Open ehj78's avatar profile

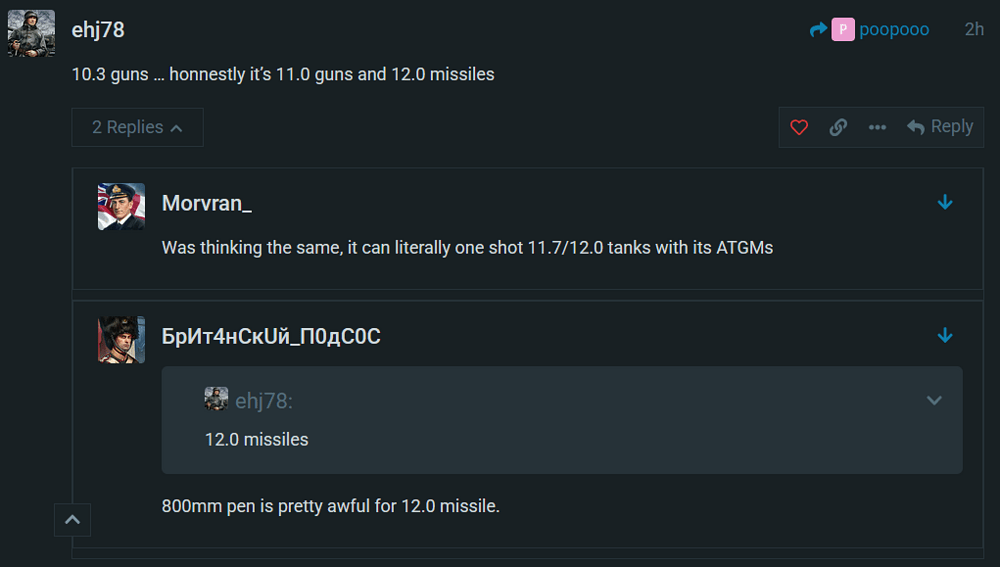click(31, 33)
